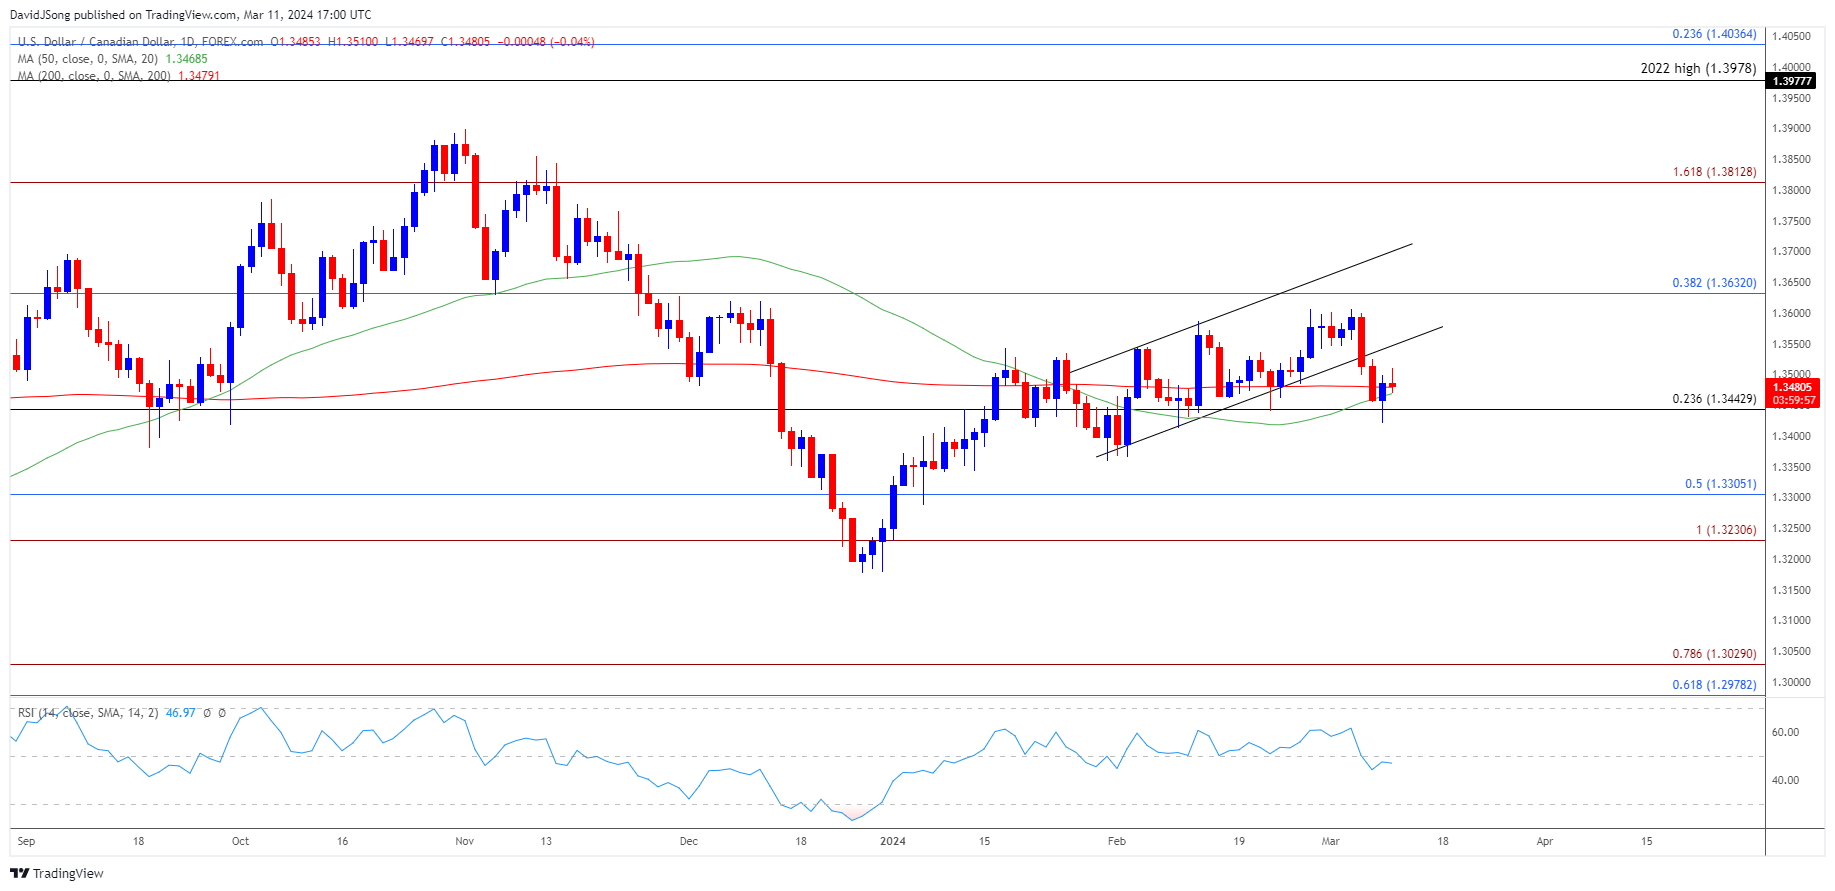Select the upper ascending channel trendline
1835x891 pixels.
1240,308
